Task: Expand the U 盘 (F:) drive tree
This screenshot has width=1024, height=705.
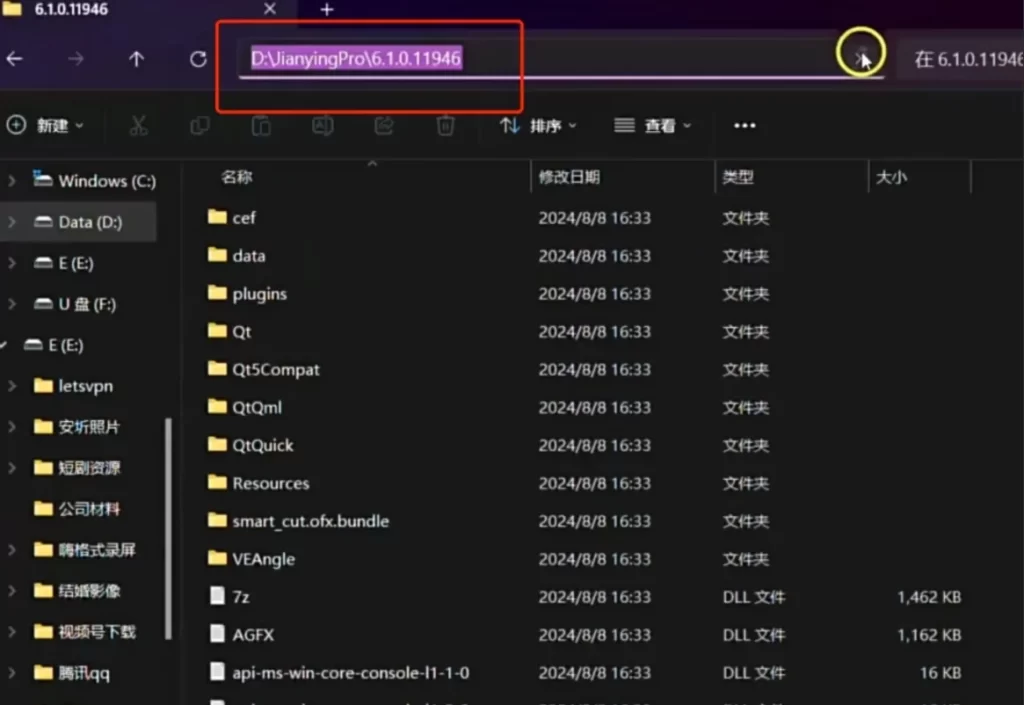Action: point(12,304)
